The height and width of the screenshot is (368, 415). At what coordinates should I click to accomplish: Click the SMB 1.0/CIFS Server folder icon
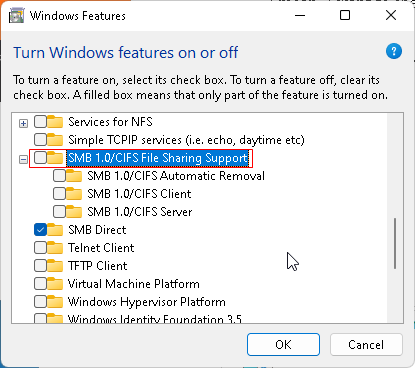click(x=74, y=212)
